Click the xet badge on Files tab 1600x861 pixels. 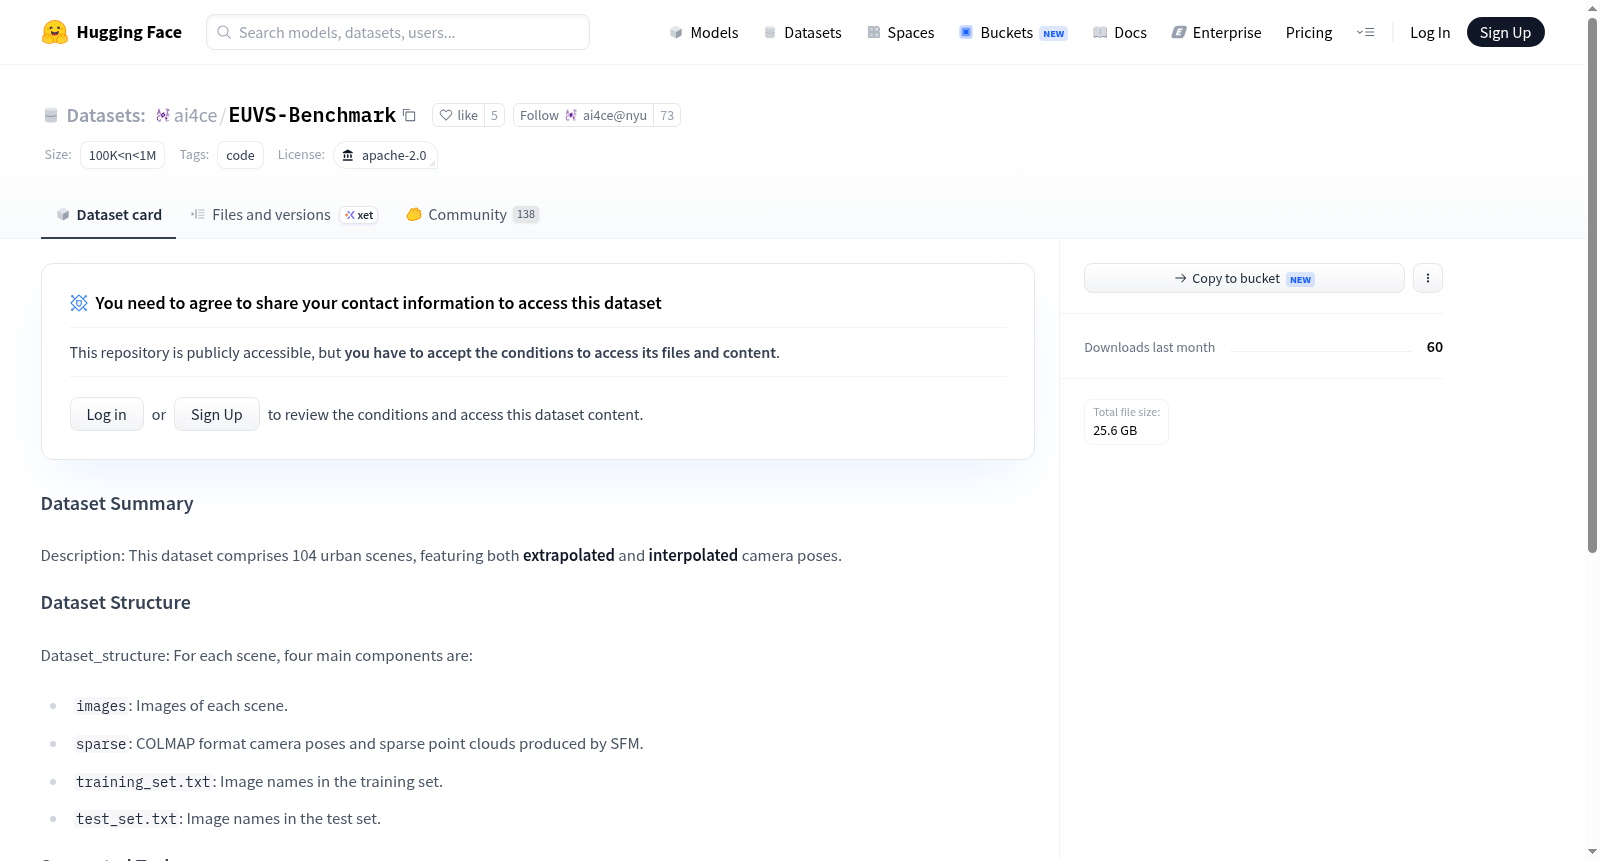359,215
